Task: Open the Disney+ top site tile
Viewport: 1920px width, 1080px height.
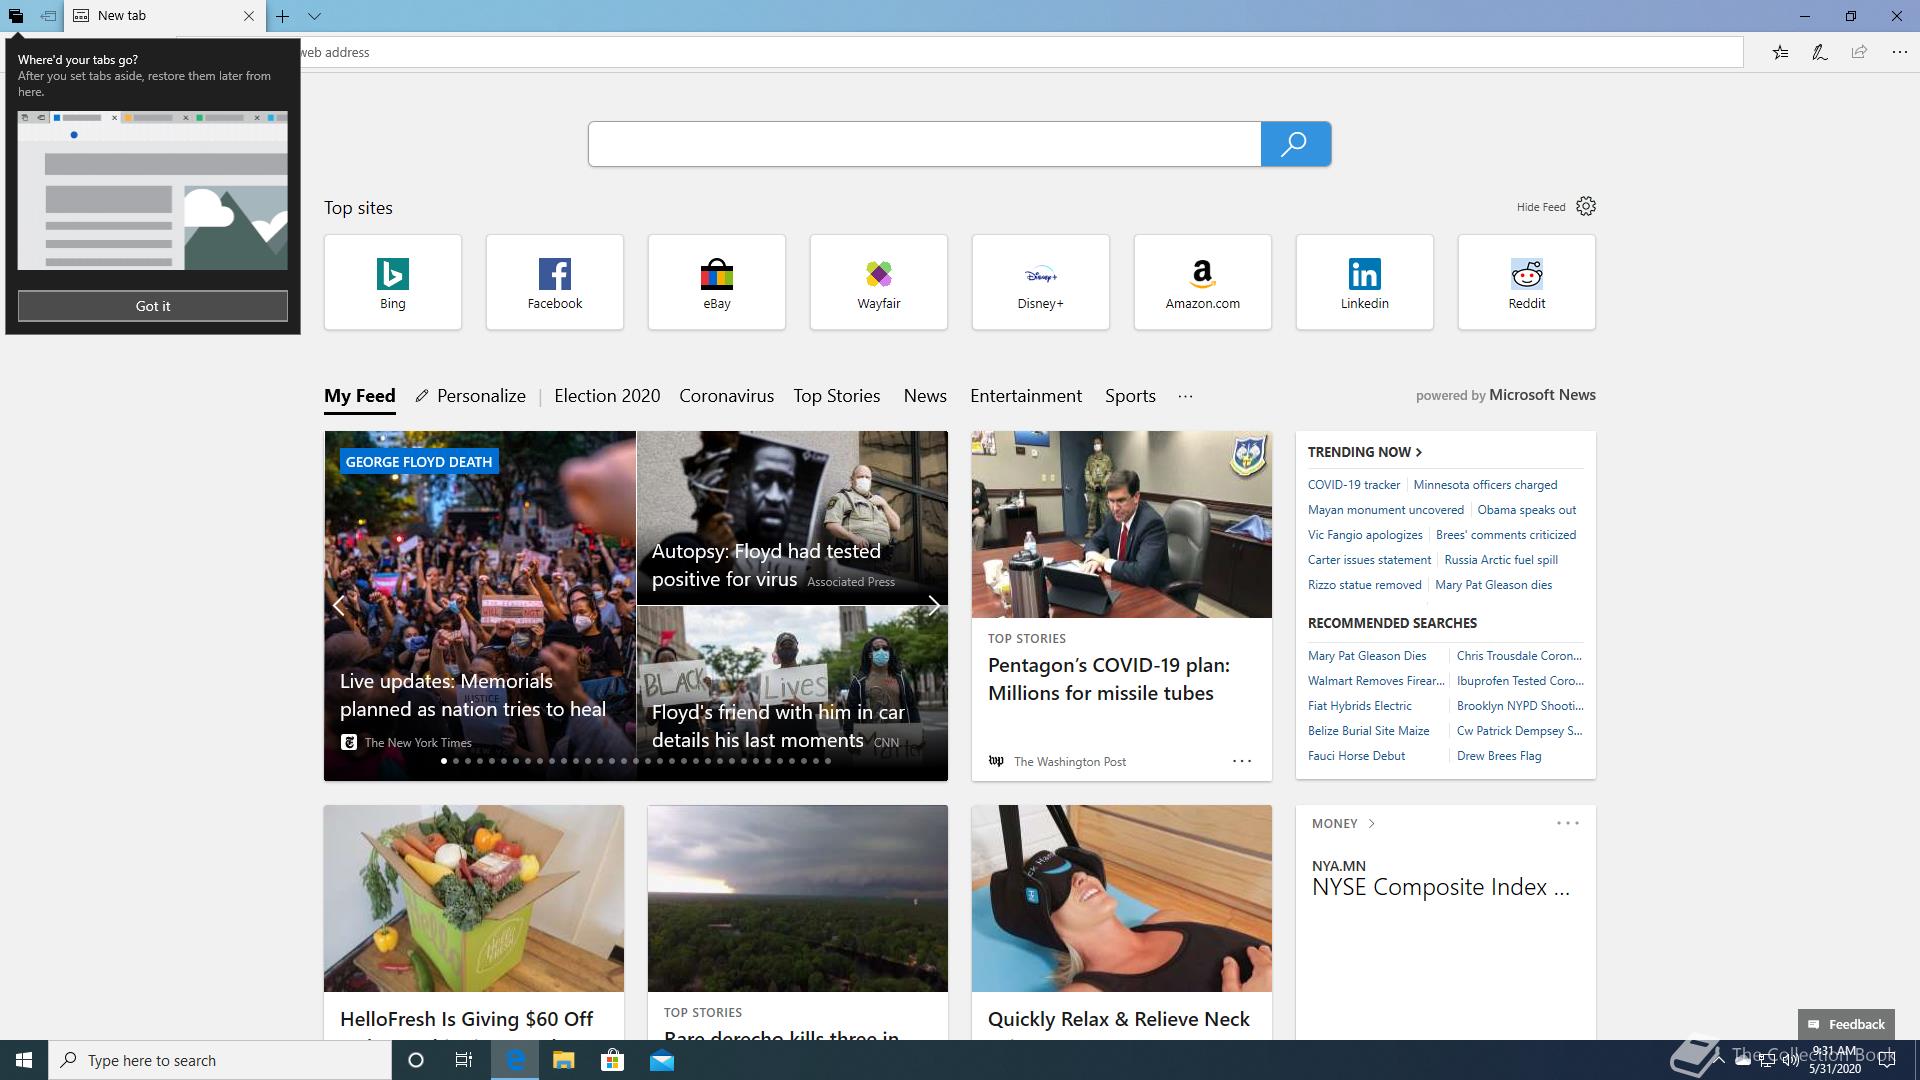Action: pos(1041,282)
